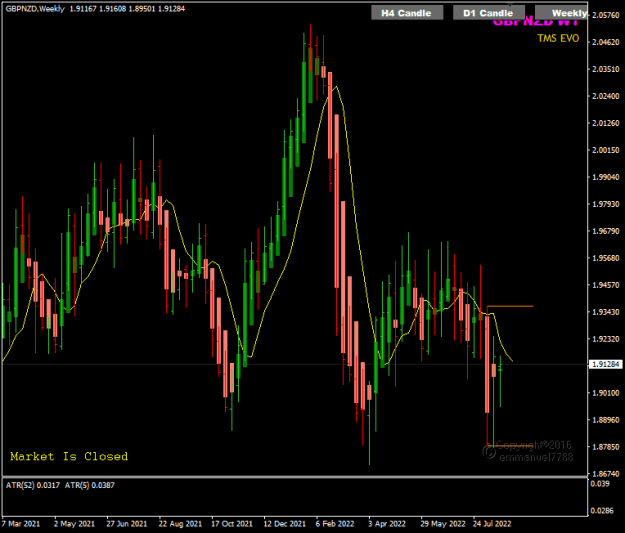This screenshot has height=533, width=625.
Task: Click the 1.93430 price scale label
Action: 606,312
